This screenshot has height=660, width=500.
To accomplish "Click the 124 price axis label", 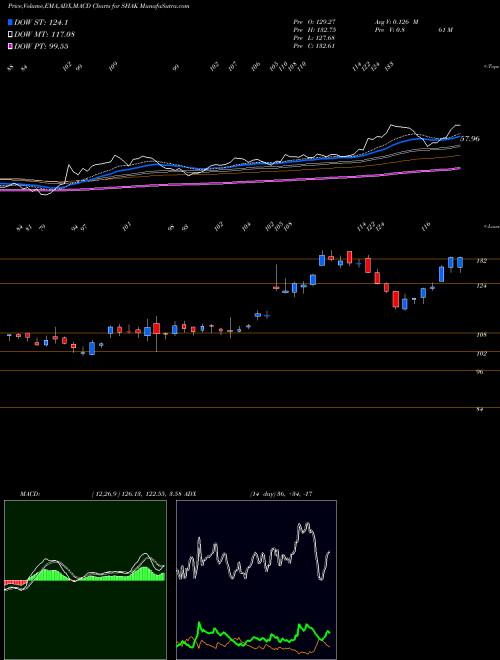I will 481,286.
